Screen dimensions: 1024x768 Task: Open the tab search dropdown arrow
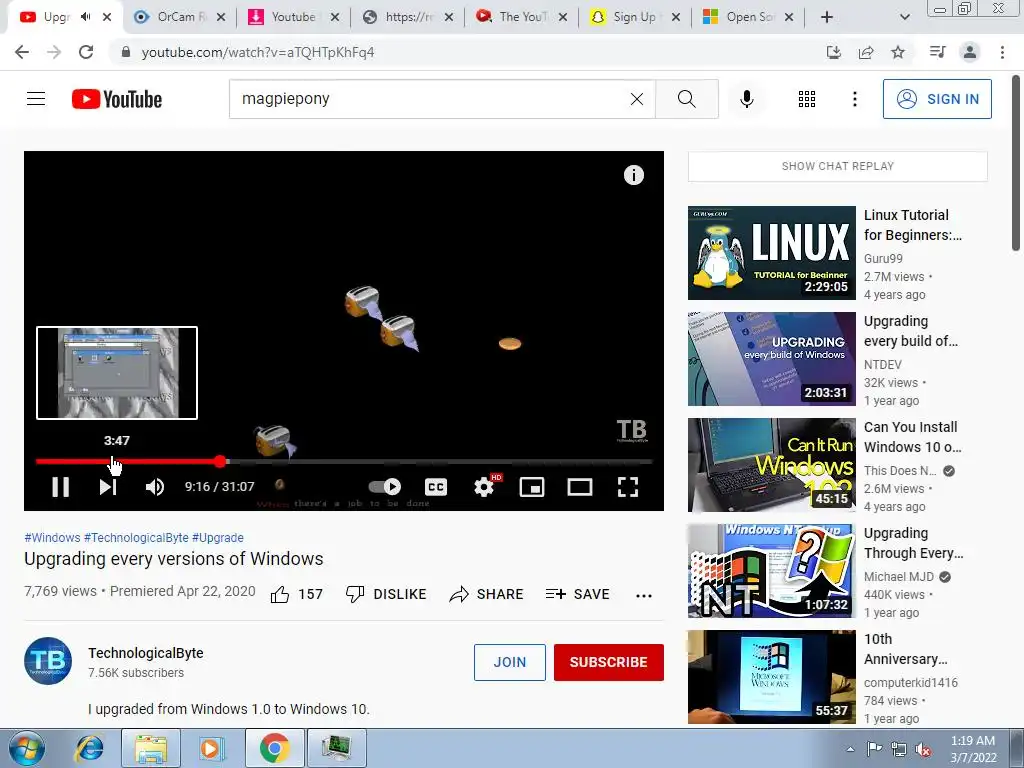click(904, 17)
